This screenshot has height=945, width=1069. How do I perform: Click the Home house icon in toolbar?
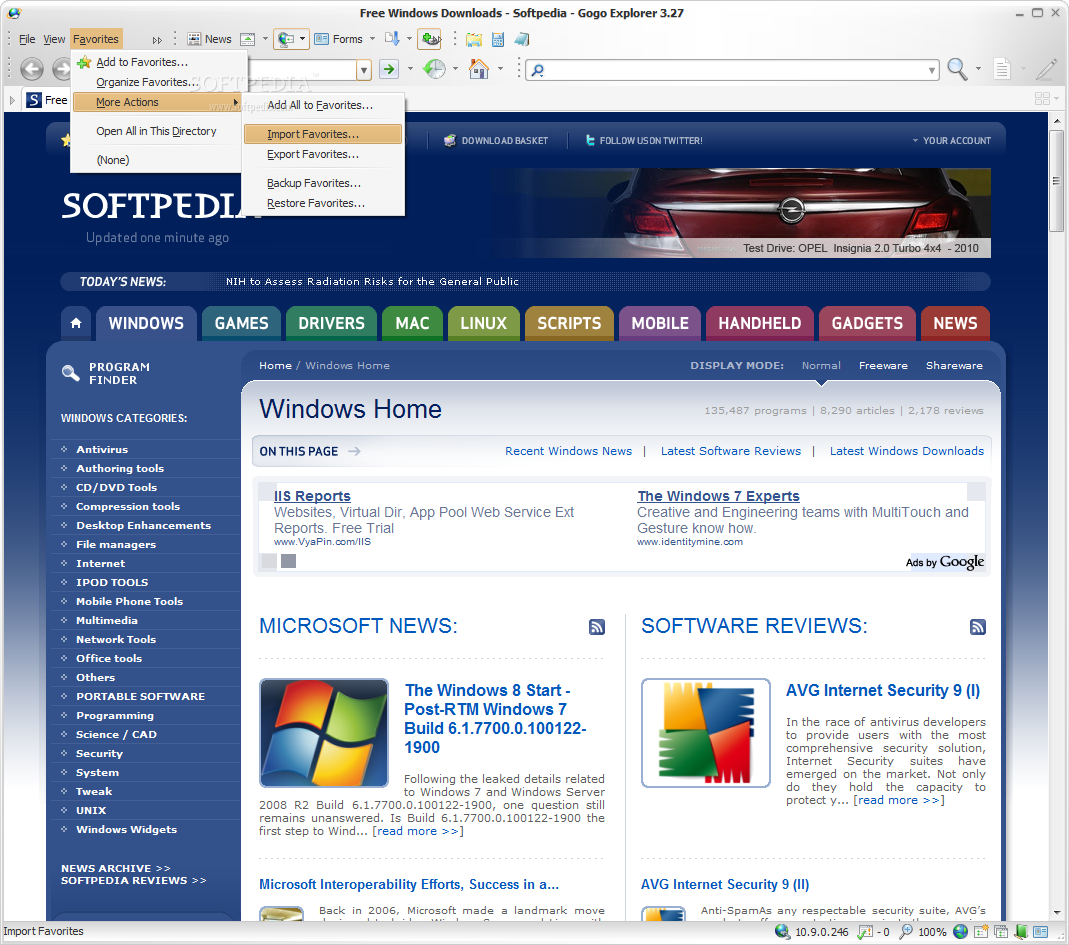pyautogui.click(x=479, y=69)
